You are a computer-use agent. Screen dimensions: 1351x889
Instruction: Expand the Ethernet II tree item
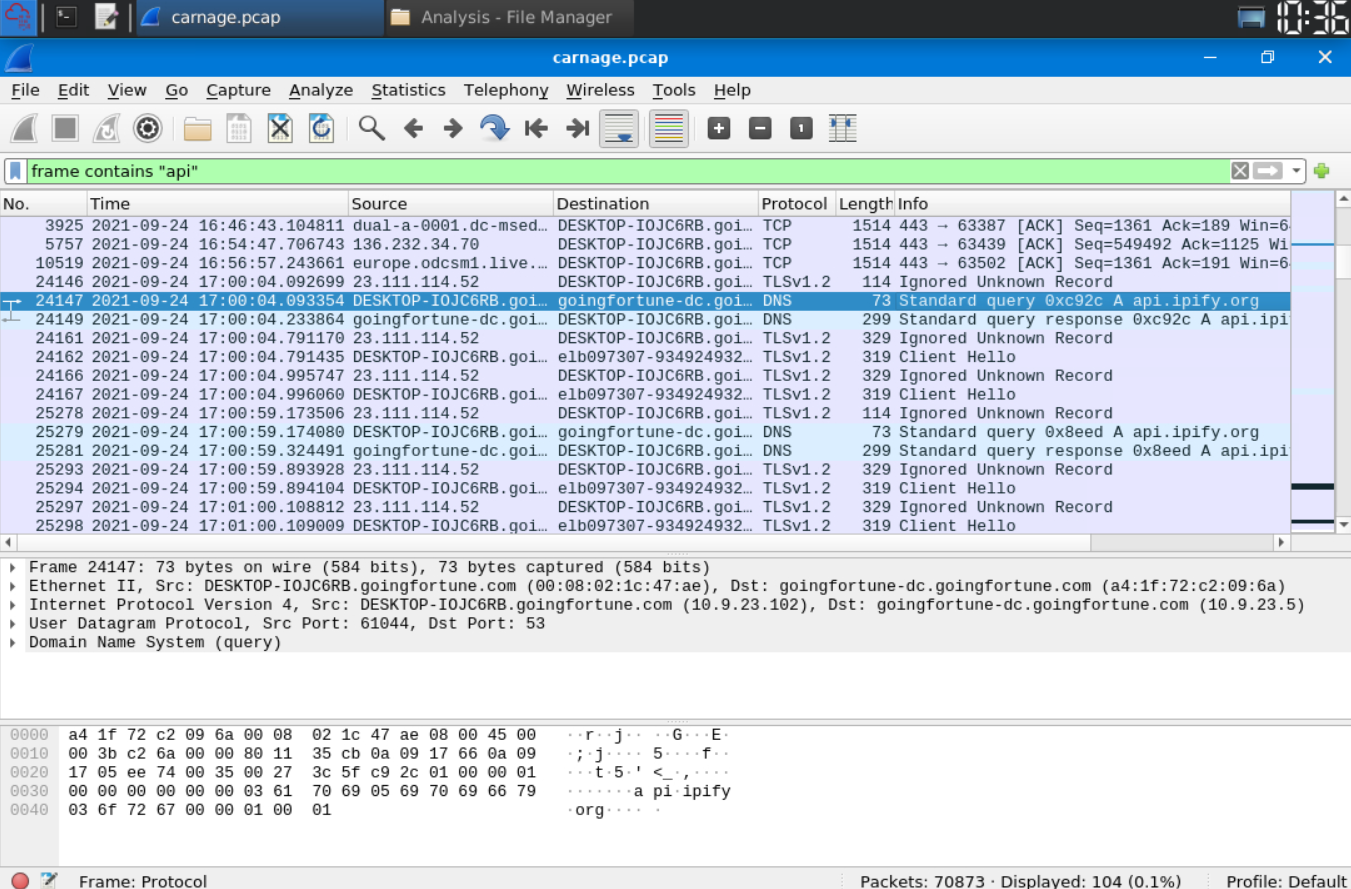(12, 586)
